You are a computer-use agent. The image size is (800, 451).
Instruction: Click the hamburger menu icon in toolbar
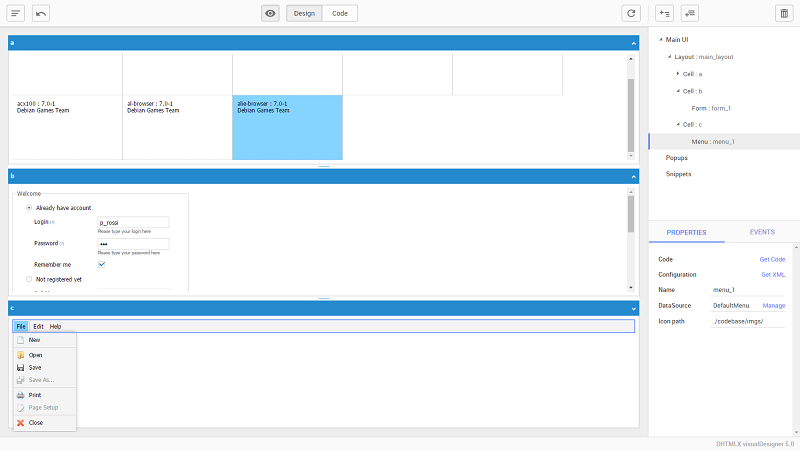pyautogui.click(x=16, y=13)
